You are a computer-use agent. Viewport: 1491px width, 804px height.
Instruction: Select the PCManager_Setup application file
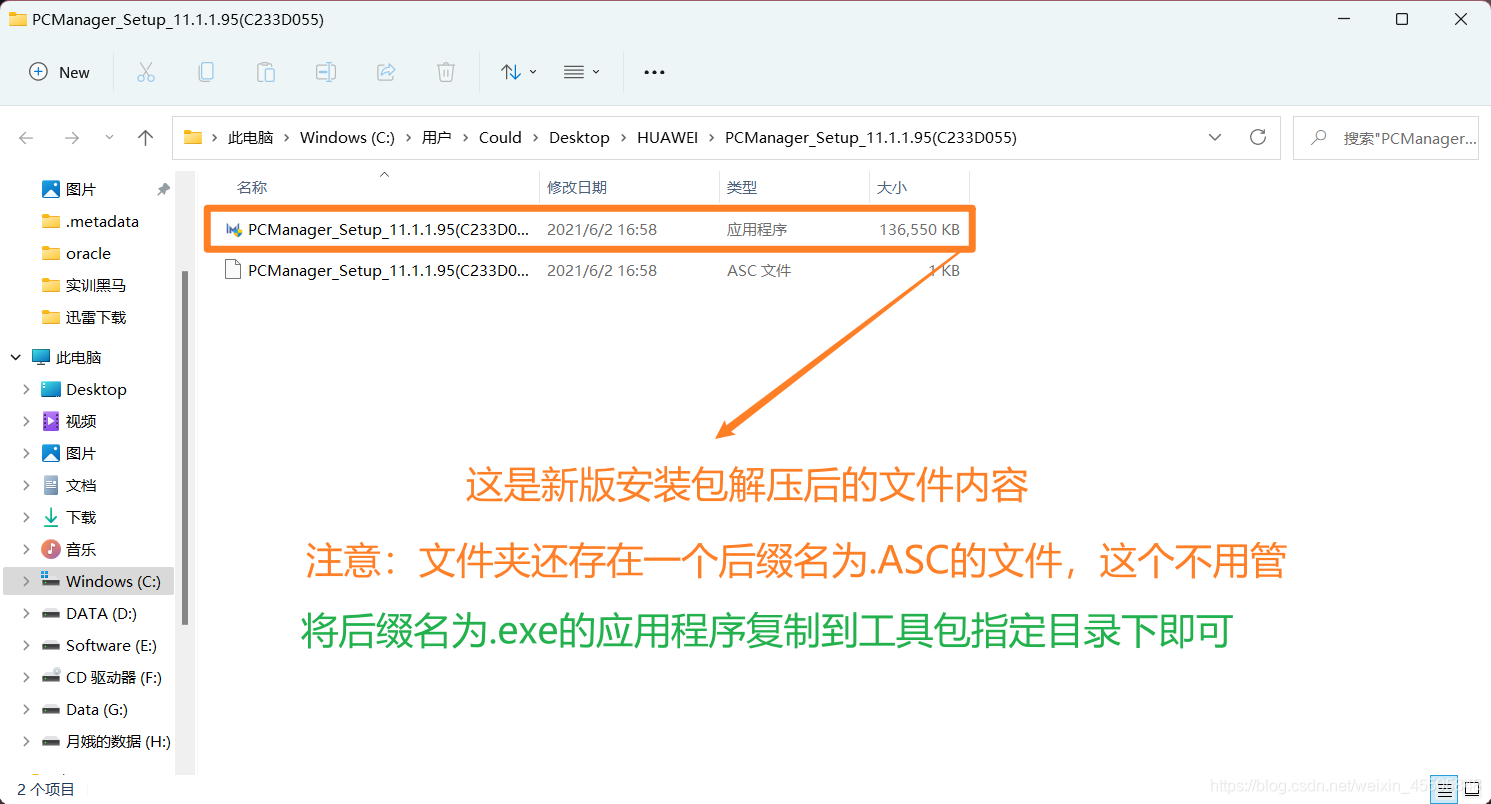tap(590, 230)
